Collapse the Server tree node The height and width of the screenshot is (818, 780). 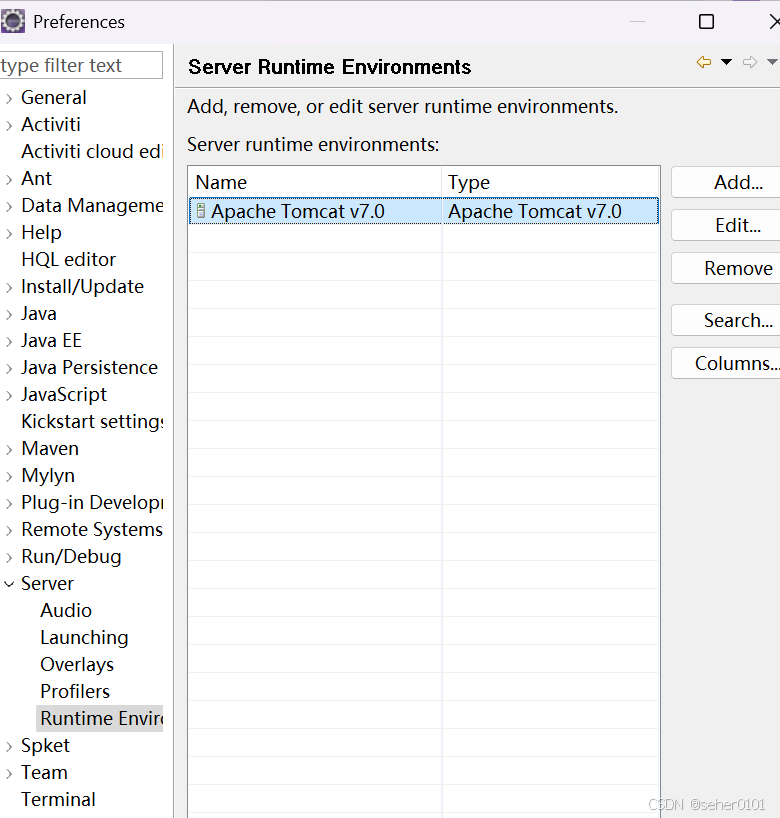coord(9,584)
